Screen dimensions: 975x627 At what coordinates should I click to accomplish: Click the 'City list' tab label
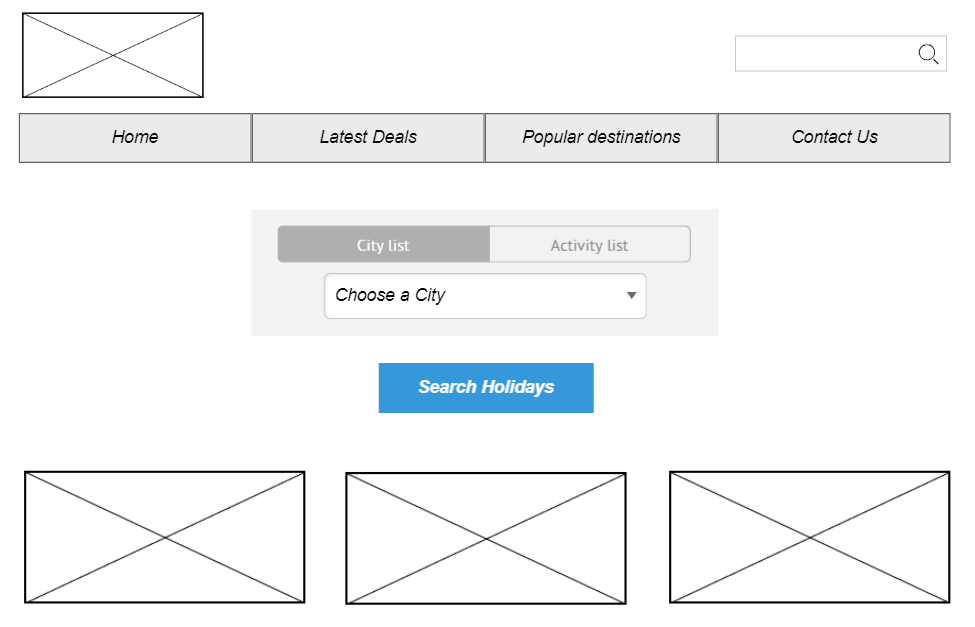(383, 246)
